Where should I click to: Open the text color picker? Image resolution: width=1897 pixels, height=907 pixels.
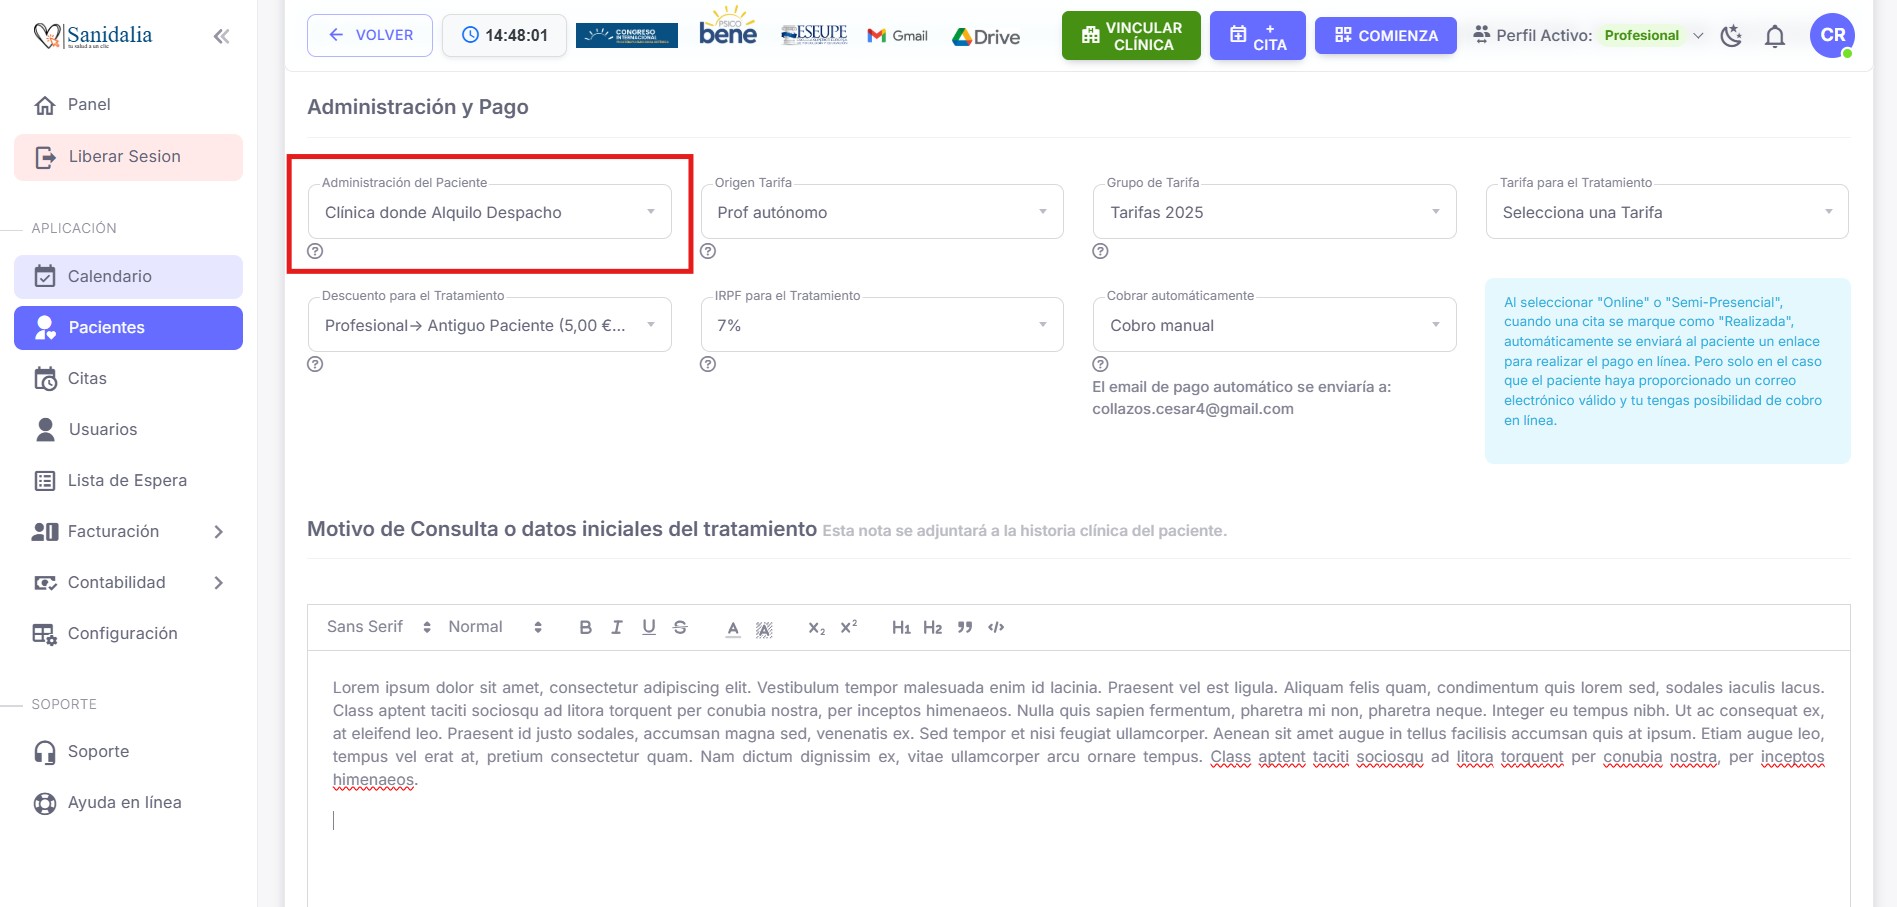tap(733, 628)
